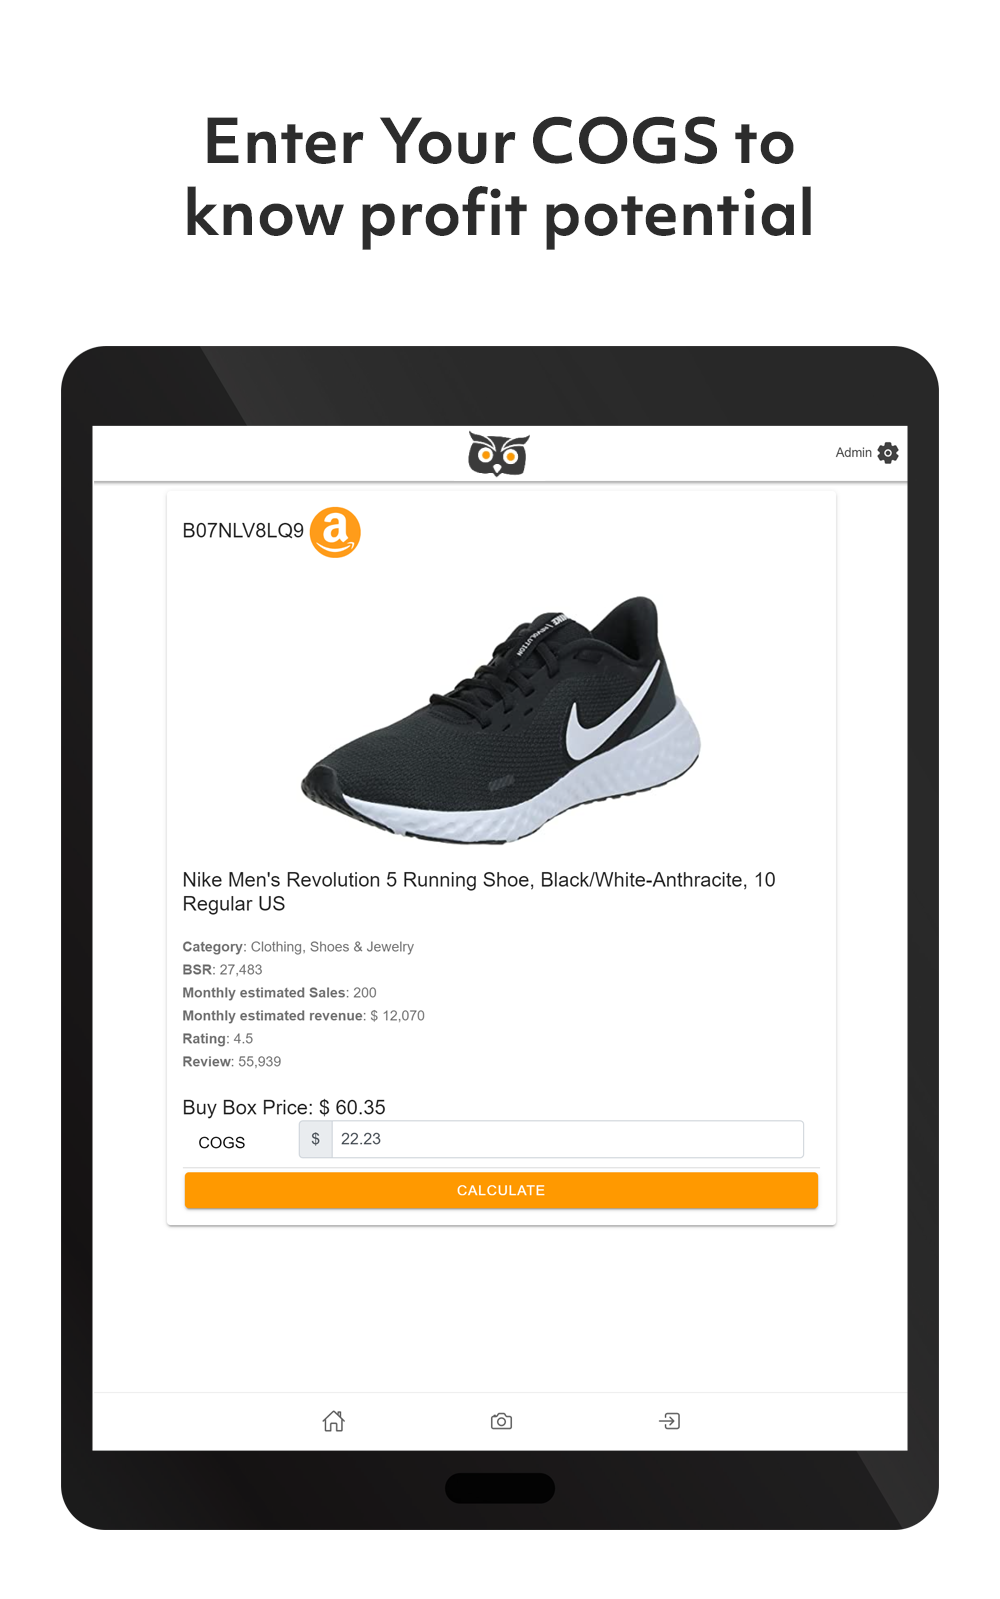
Task: Click the CALCULATE button
Action: (501, 1190)
